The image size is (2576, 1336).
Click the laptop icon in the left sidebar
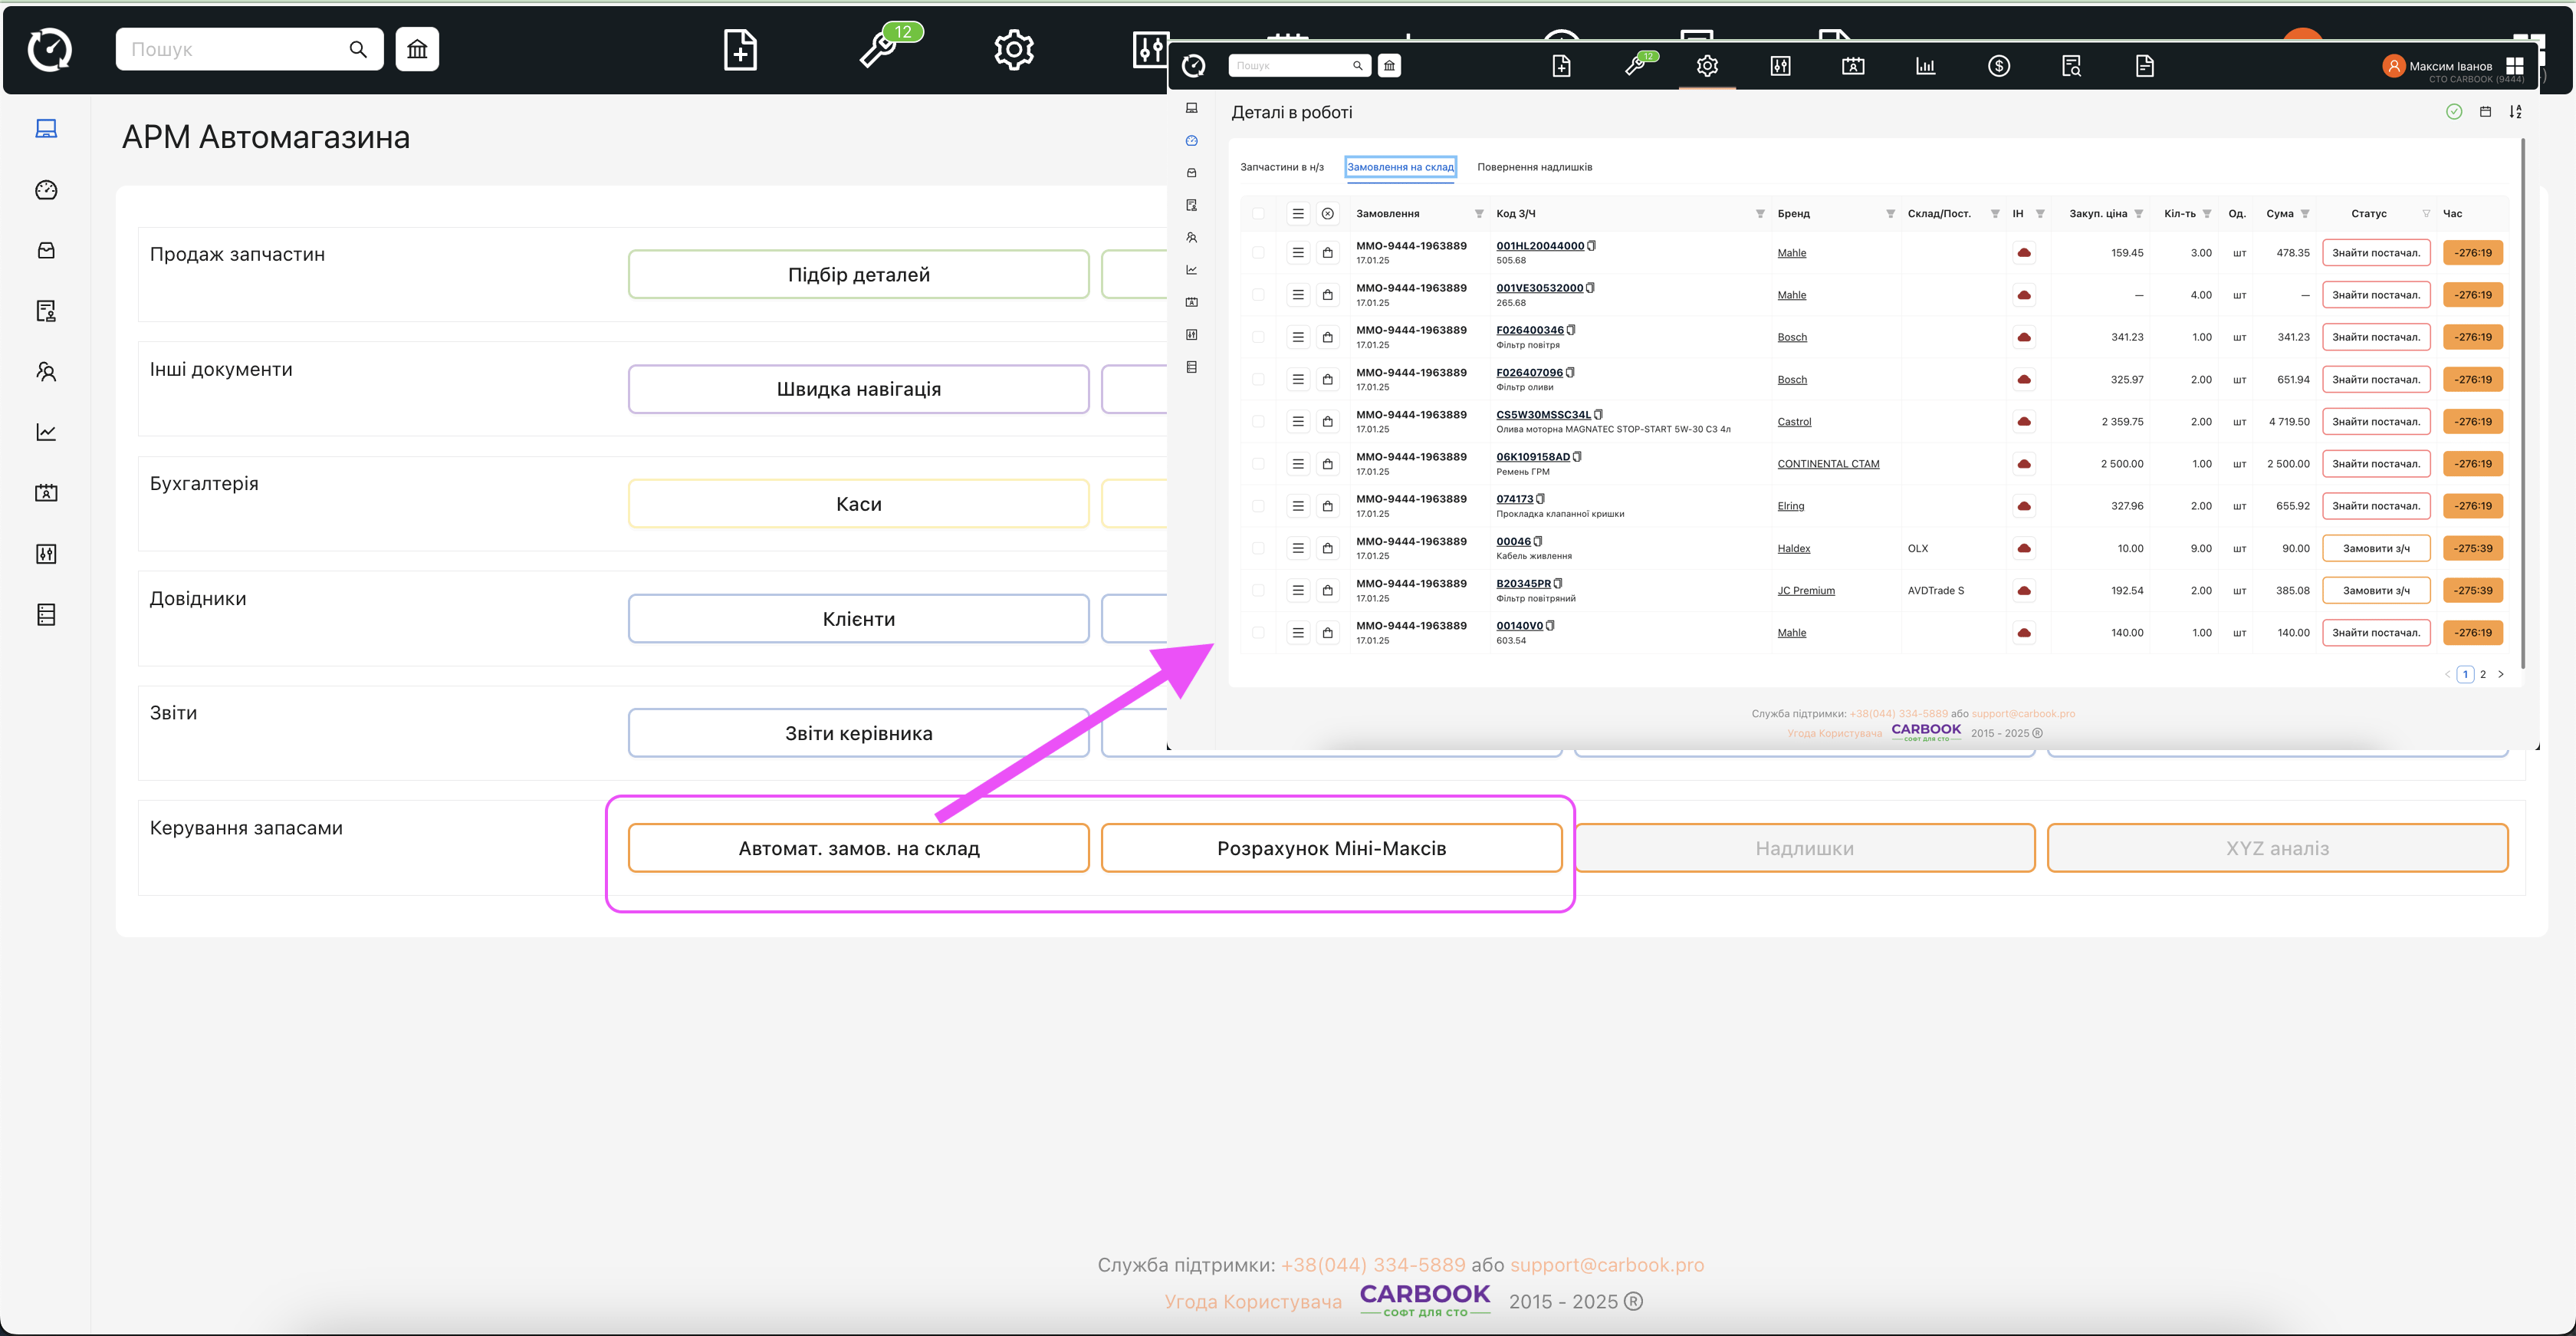click(46, 129)
